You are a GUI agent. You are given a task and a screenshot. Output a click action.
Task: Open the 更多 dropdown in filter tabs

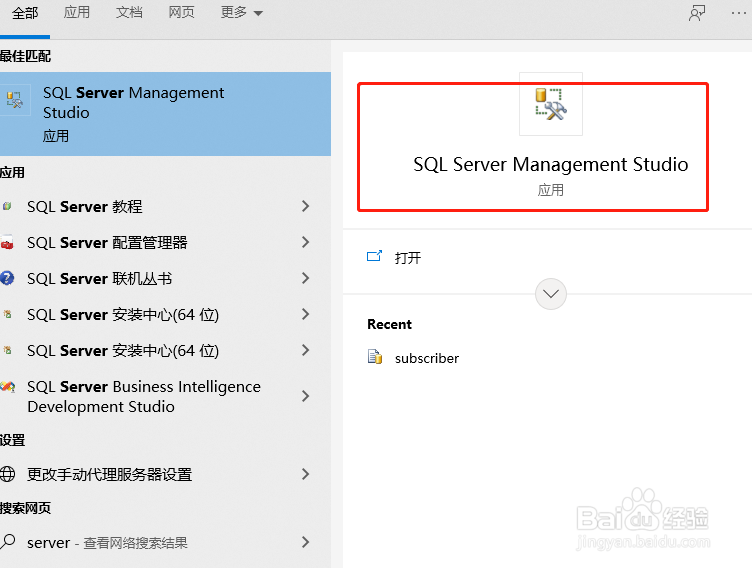pos(242,13)
